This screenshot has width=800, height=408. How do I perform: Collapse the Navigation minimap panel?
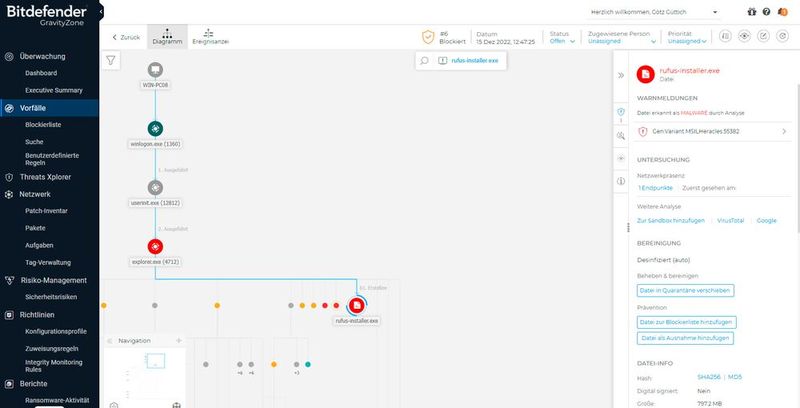tap(109, 341)
